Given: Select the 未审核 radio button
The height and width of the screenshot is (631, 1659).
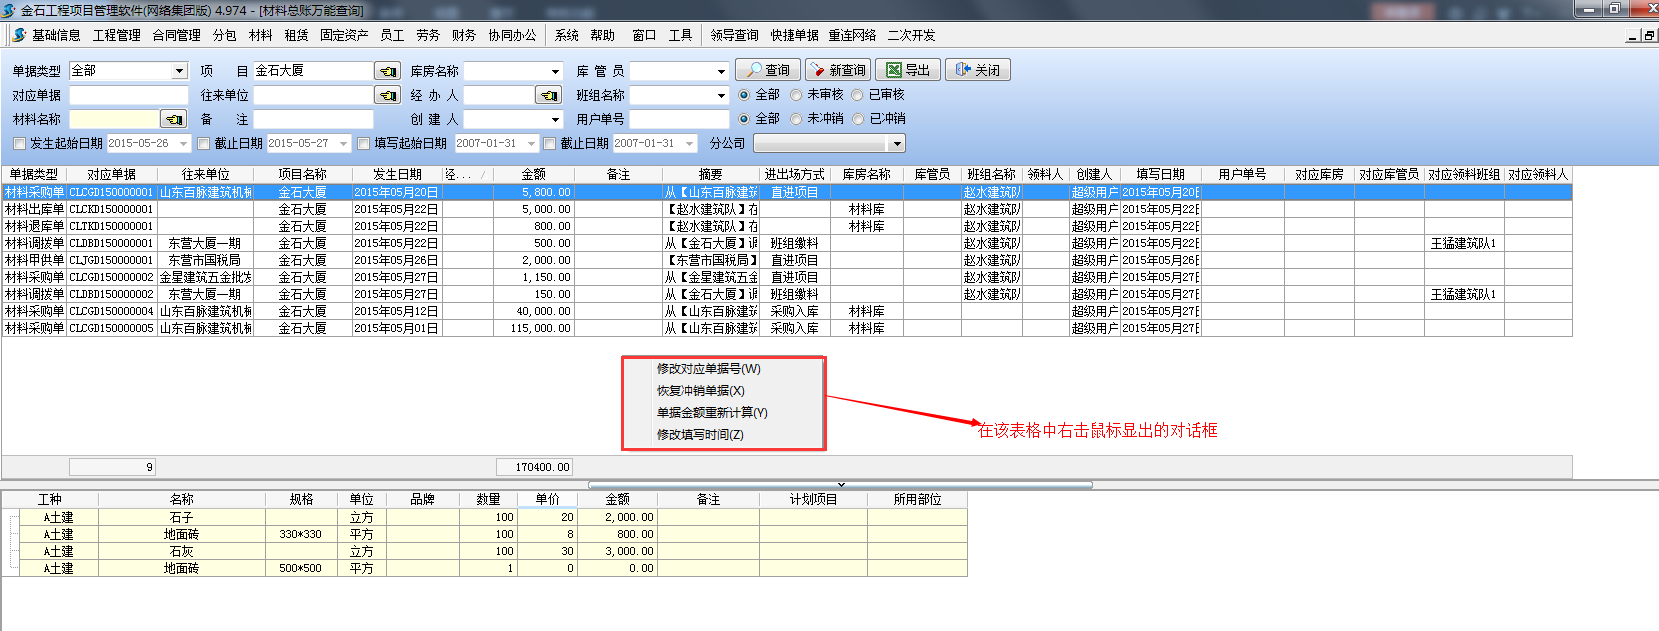Looking at the screenshot, I should coord(796,95).
